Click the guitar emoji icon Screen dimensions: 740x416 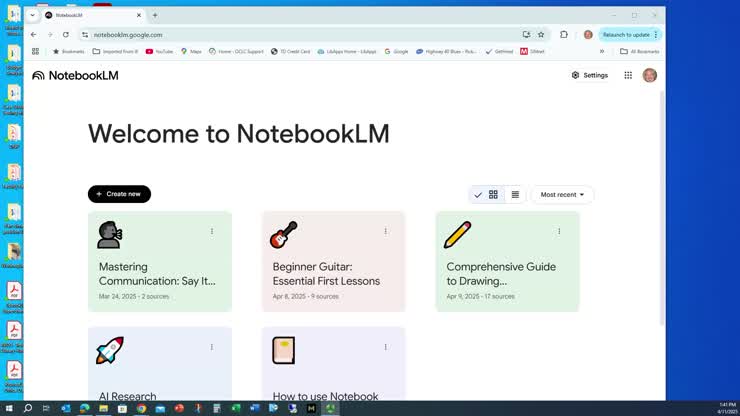[284, 235]
